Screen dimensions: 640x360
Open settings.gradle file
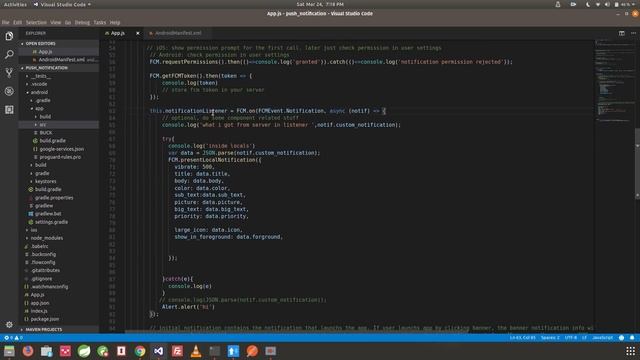click(51, 222)
